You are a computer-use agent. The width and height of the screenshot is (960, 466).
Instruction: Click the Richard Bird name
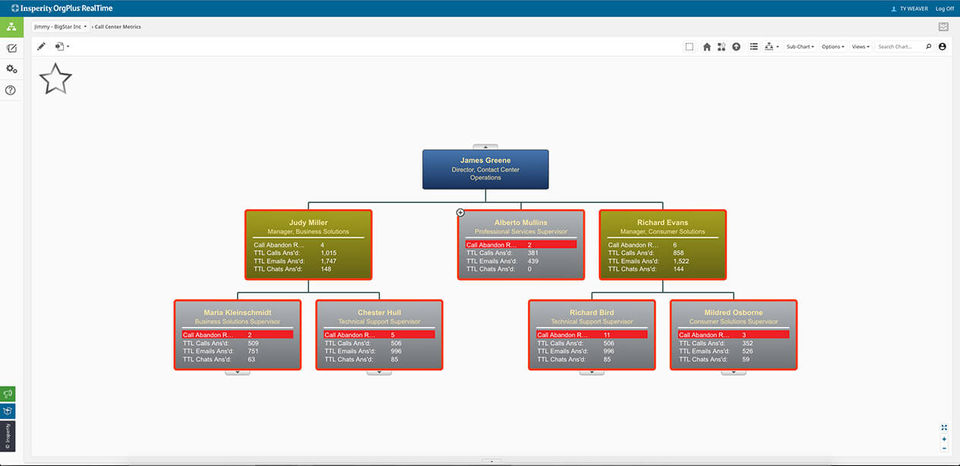tap(591, 312)
